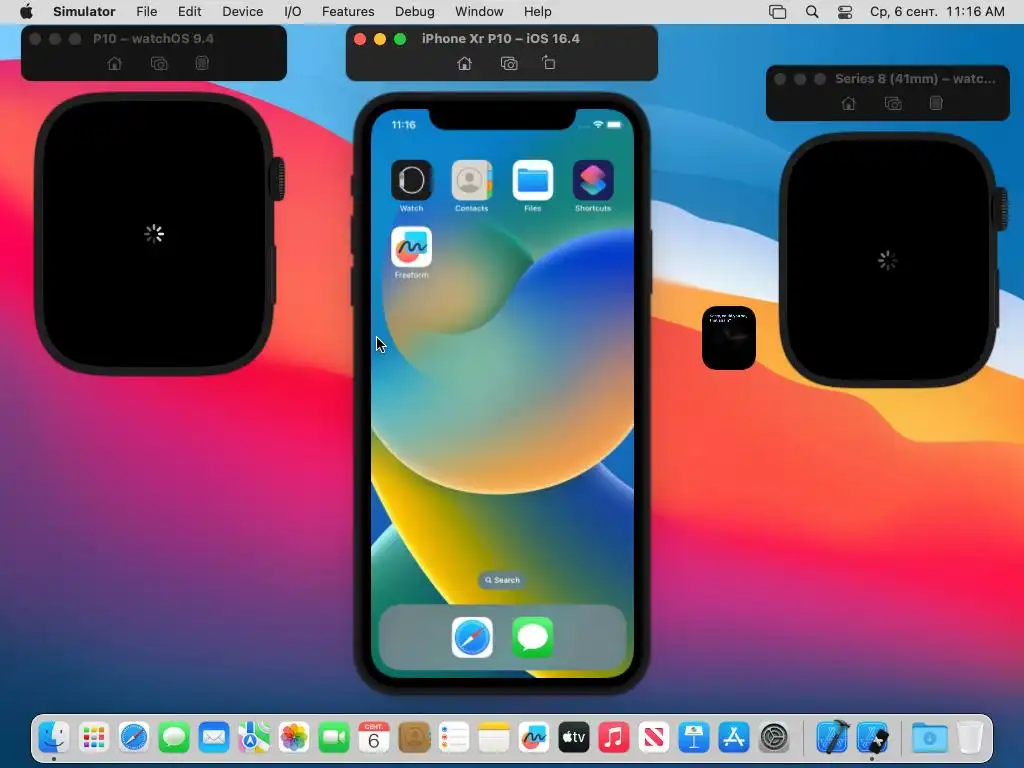Open Xcode from the Dock
This screenshot has width=1024, height=768.
[833, 738]
